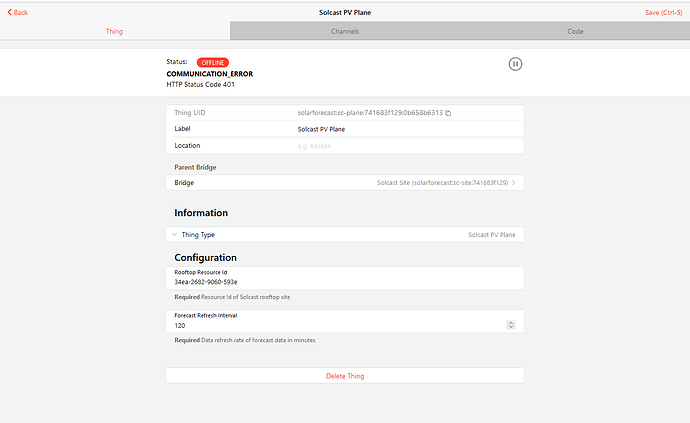Click the Delete Thing button
The image size is (690, 423).
point(345,376)
